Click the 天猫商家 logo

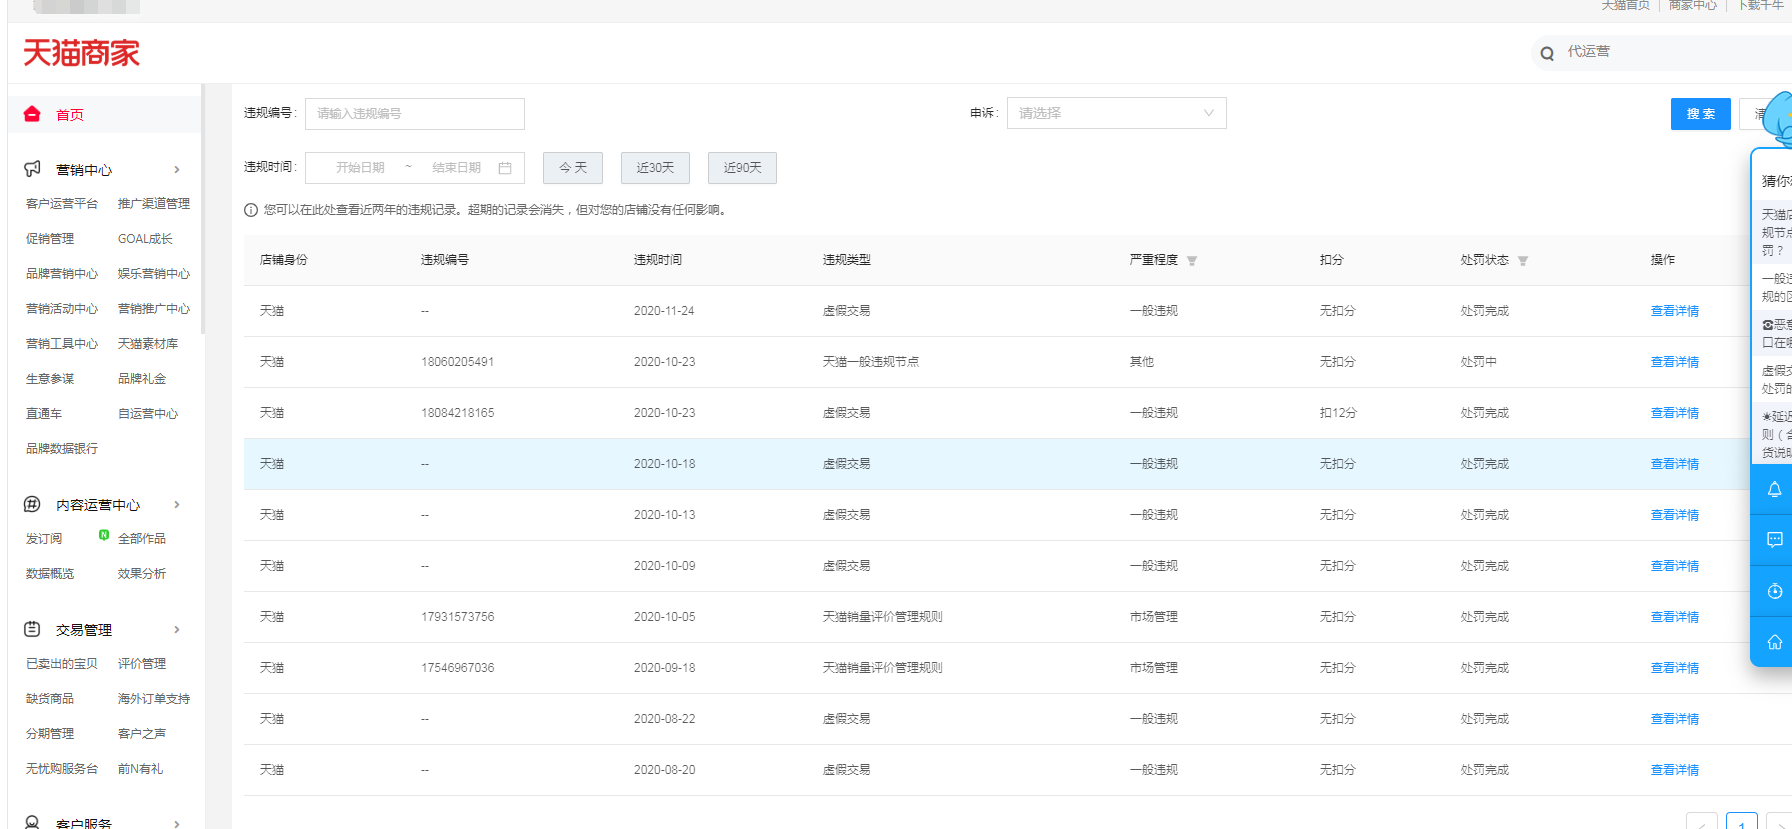coord(81,53)
